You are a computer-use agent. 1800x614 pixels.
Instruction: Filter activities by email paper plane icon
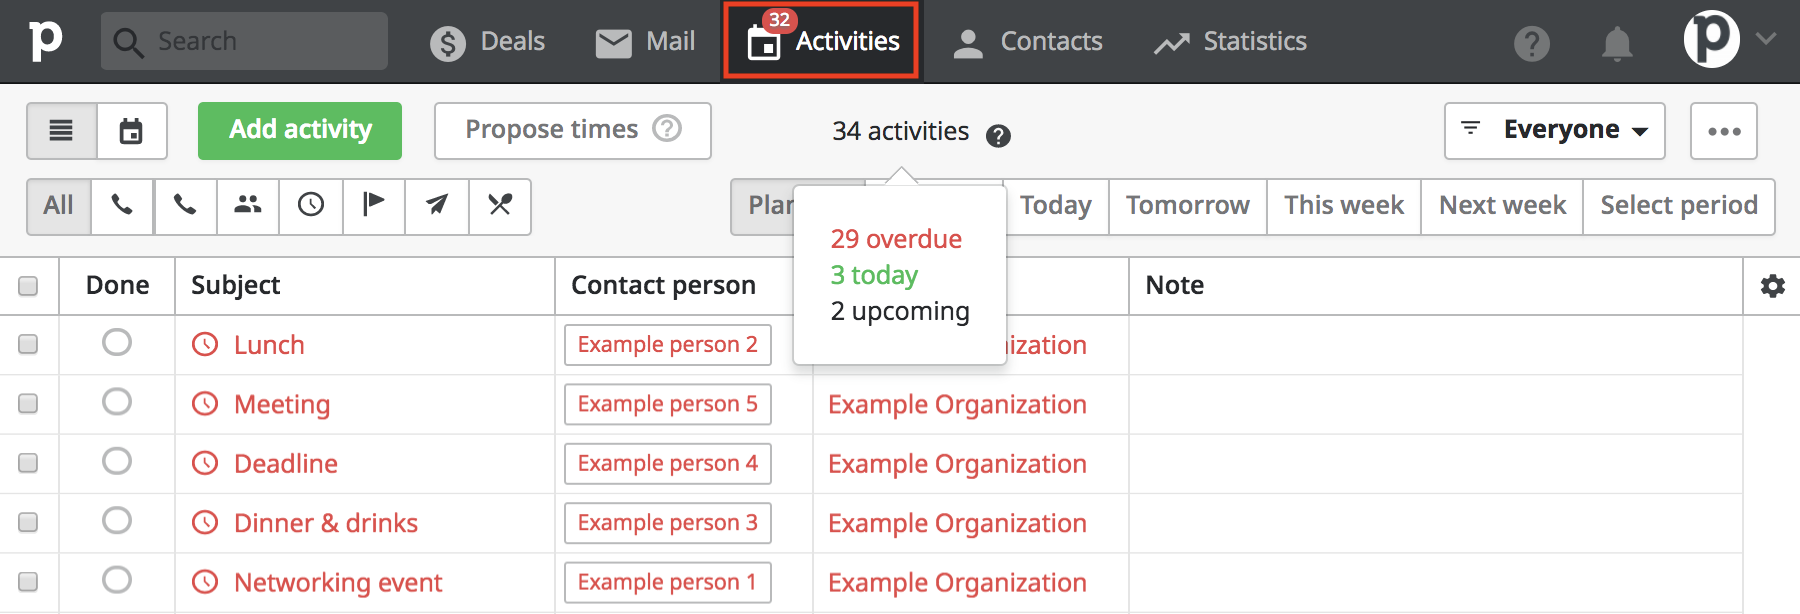tap(436, 207)
